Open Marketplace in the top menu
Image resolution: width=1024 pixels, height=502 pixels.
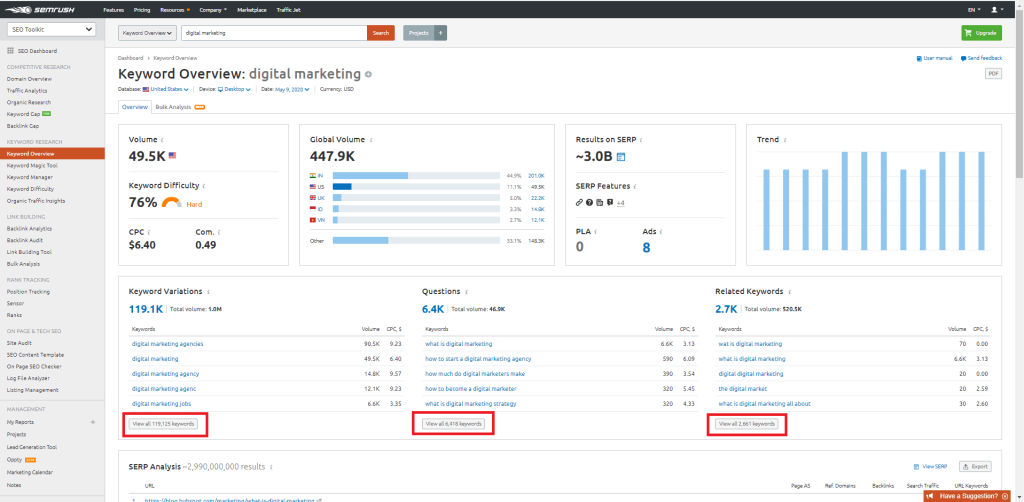pos(252,10)
